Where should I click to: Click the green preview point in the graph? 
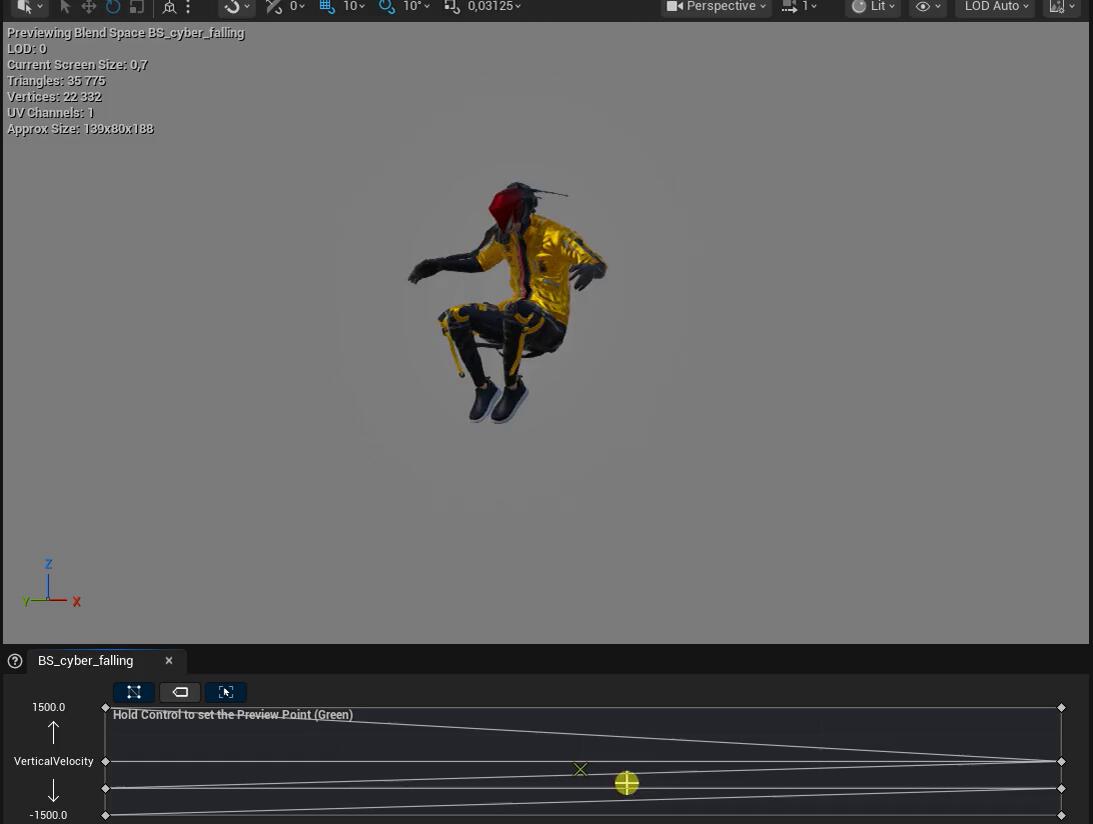[x=626, y=783]
